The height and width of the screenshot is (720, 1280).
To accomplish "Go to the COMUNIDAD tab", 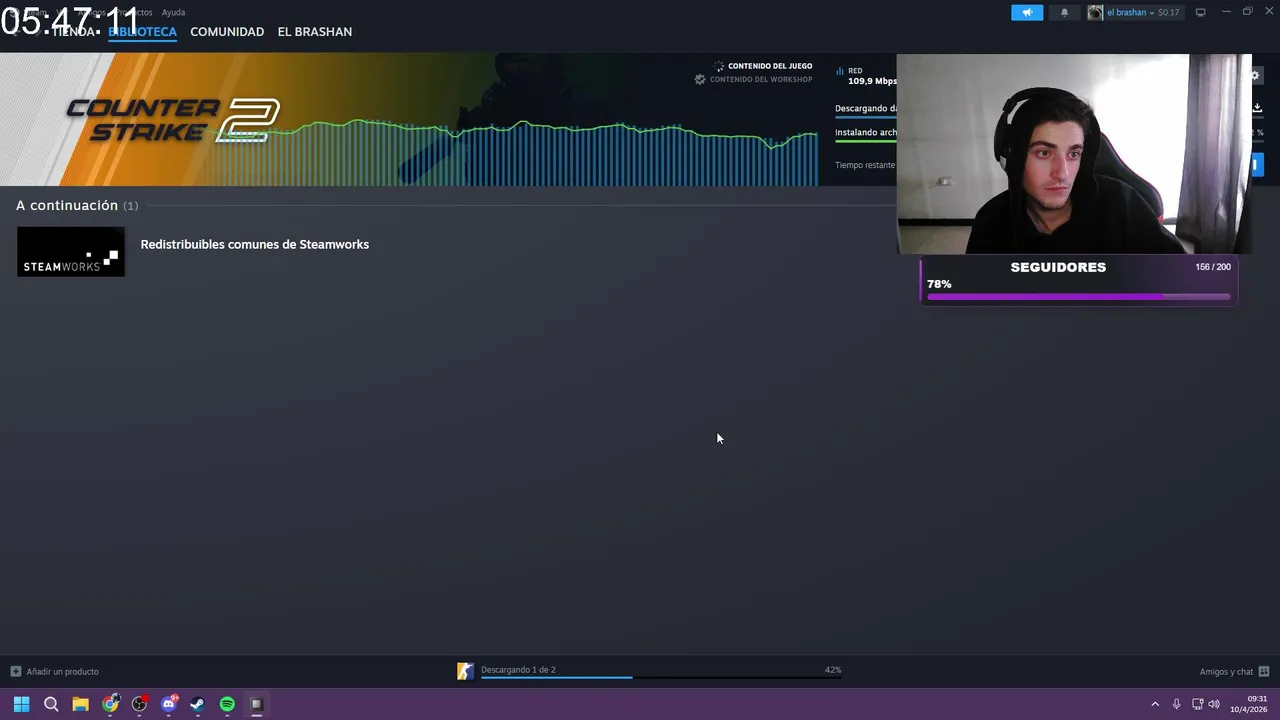I will 227,32.
